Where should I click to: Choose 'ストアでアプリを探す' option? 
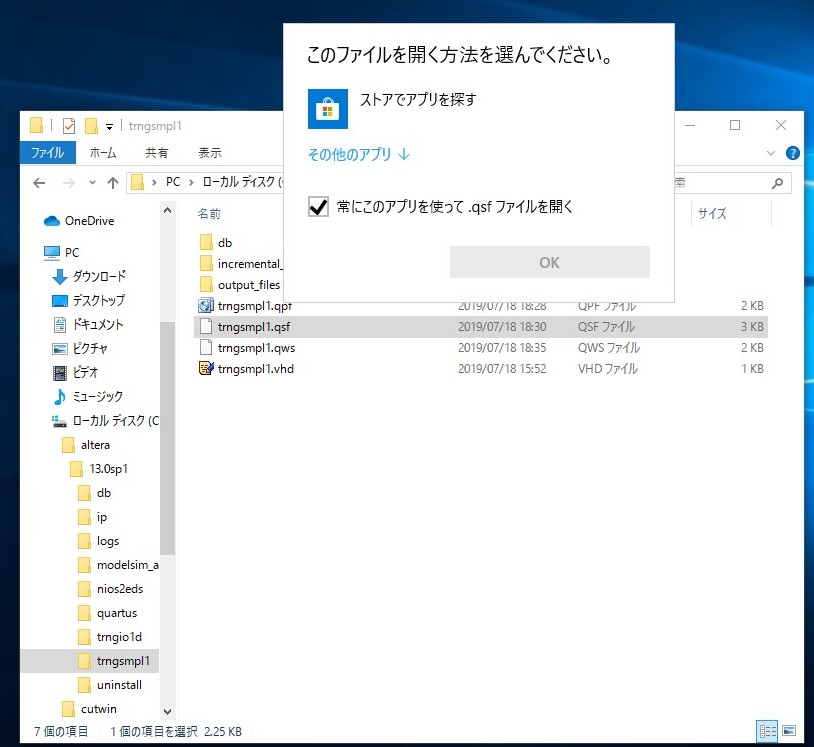418,99
